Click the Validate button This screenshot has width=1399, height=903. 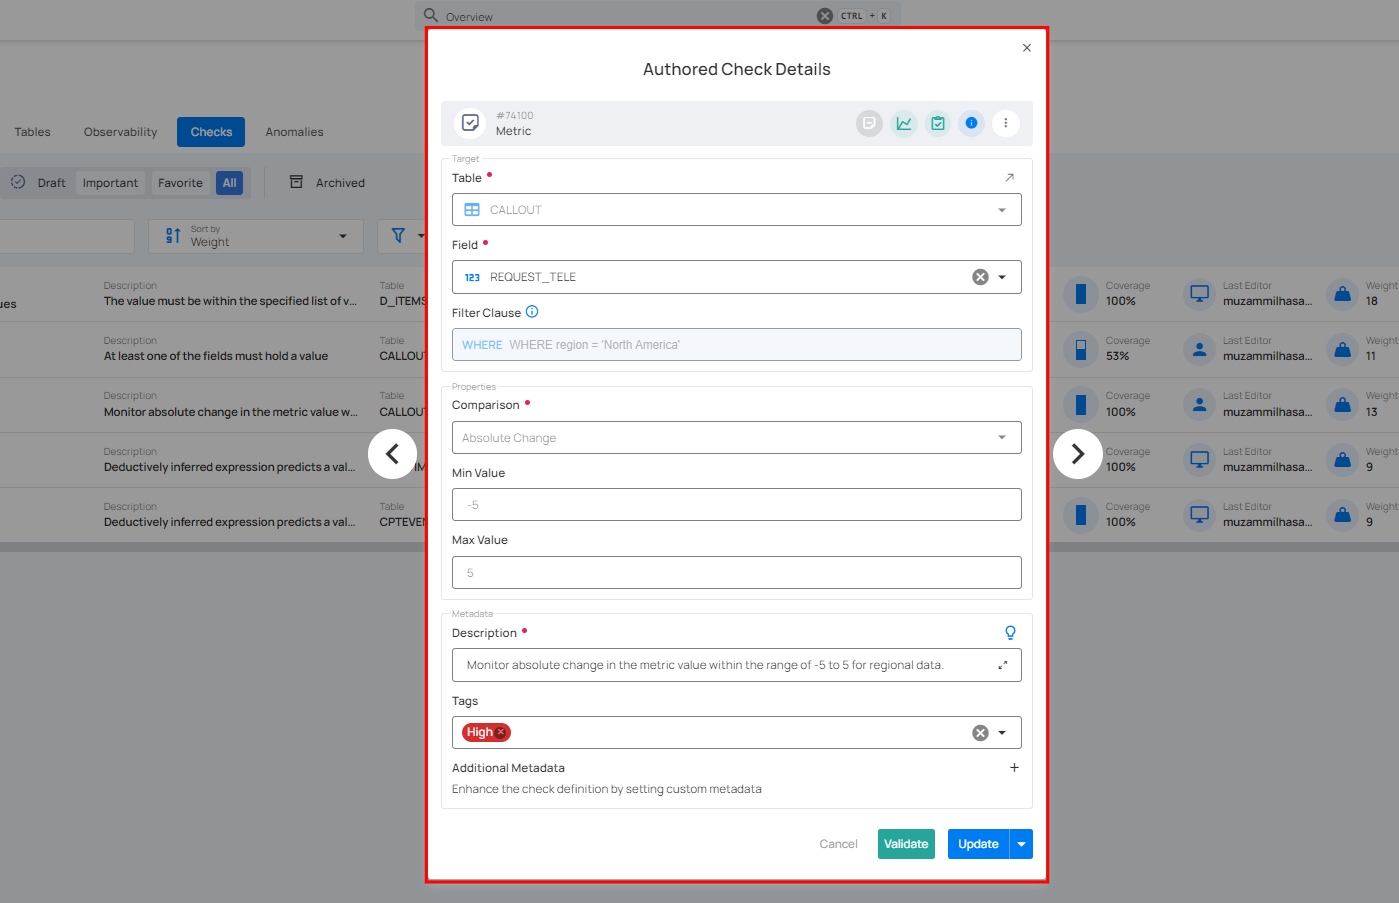click(906, 844)
